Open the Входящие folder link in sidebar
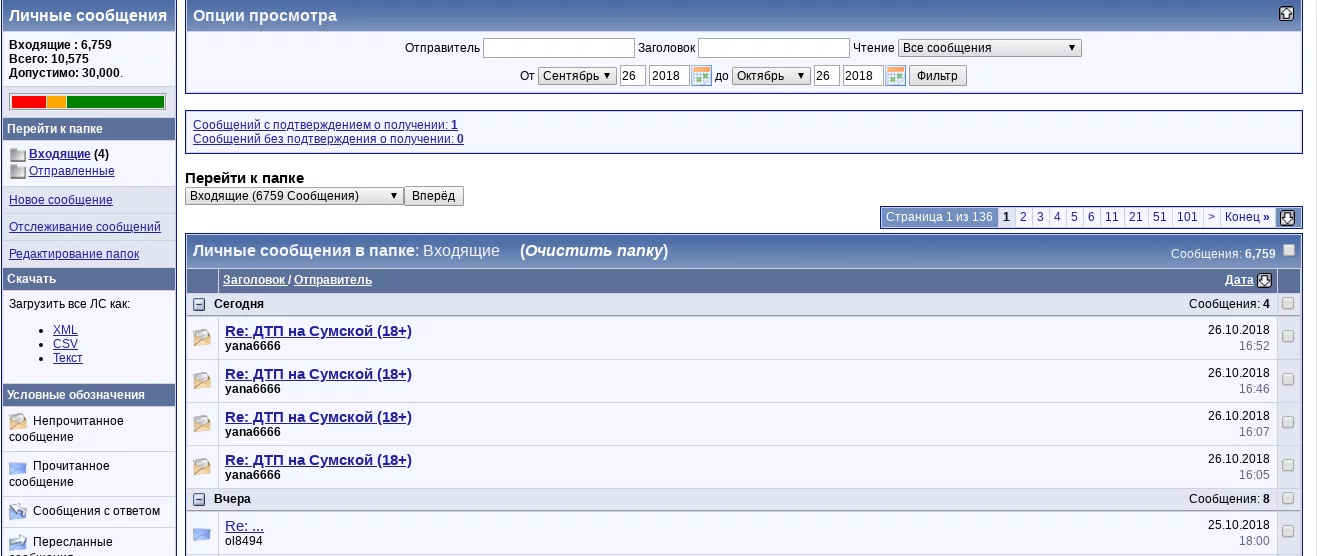Screen dimensions: 1317x556 point(60,154)
